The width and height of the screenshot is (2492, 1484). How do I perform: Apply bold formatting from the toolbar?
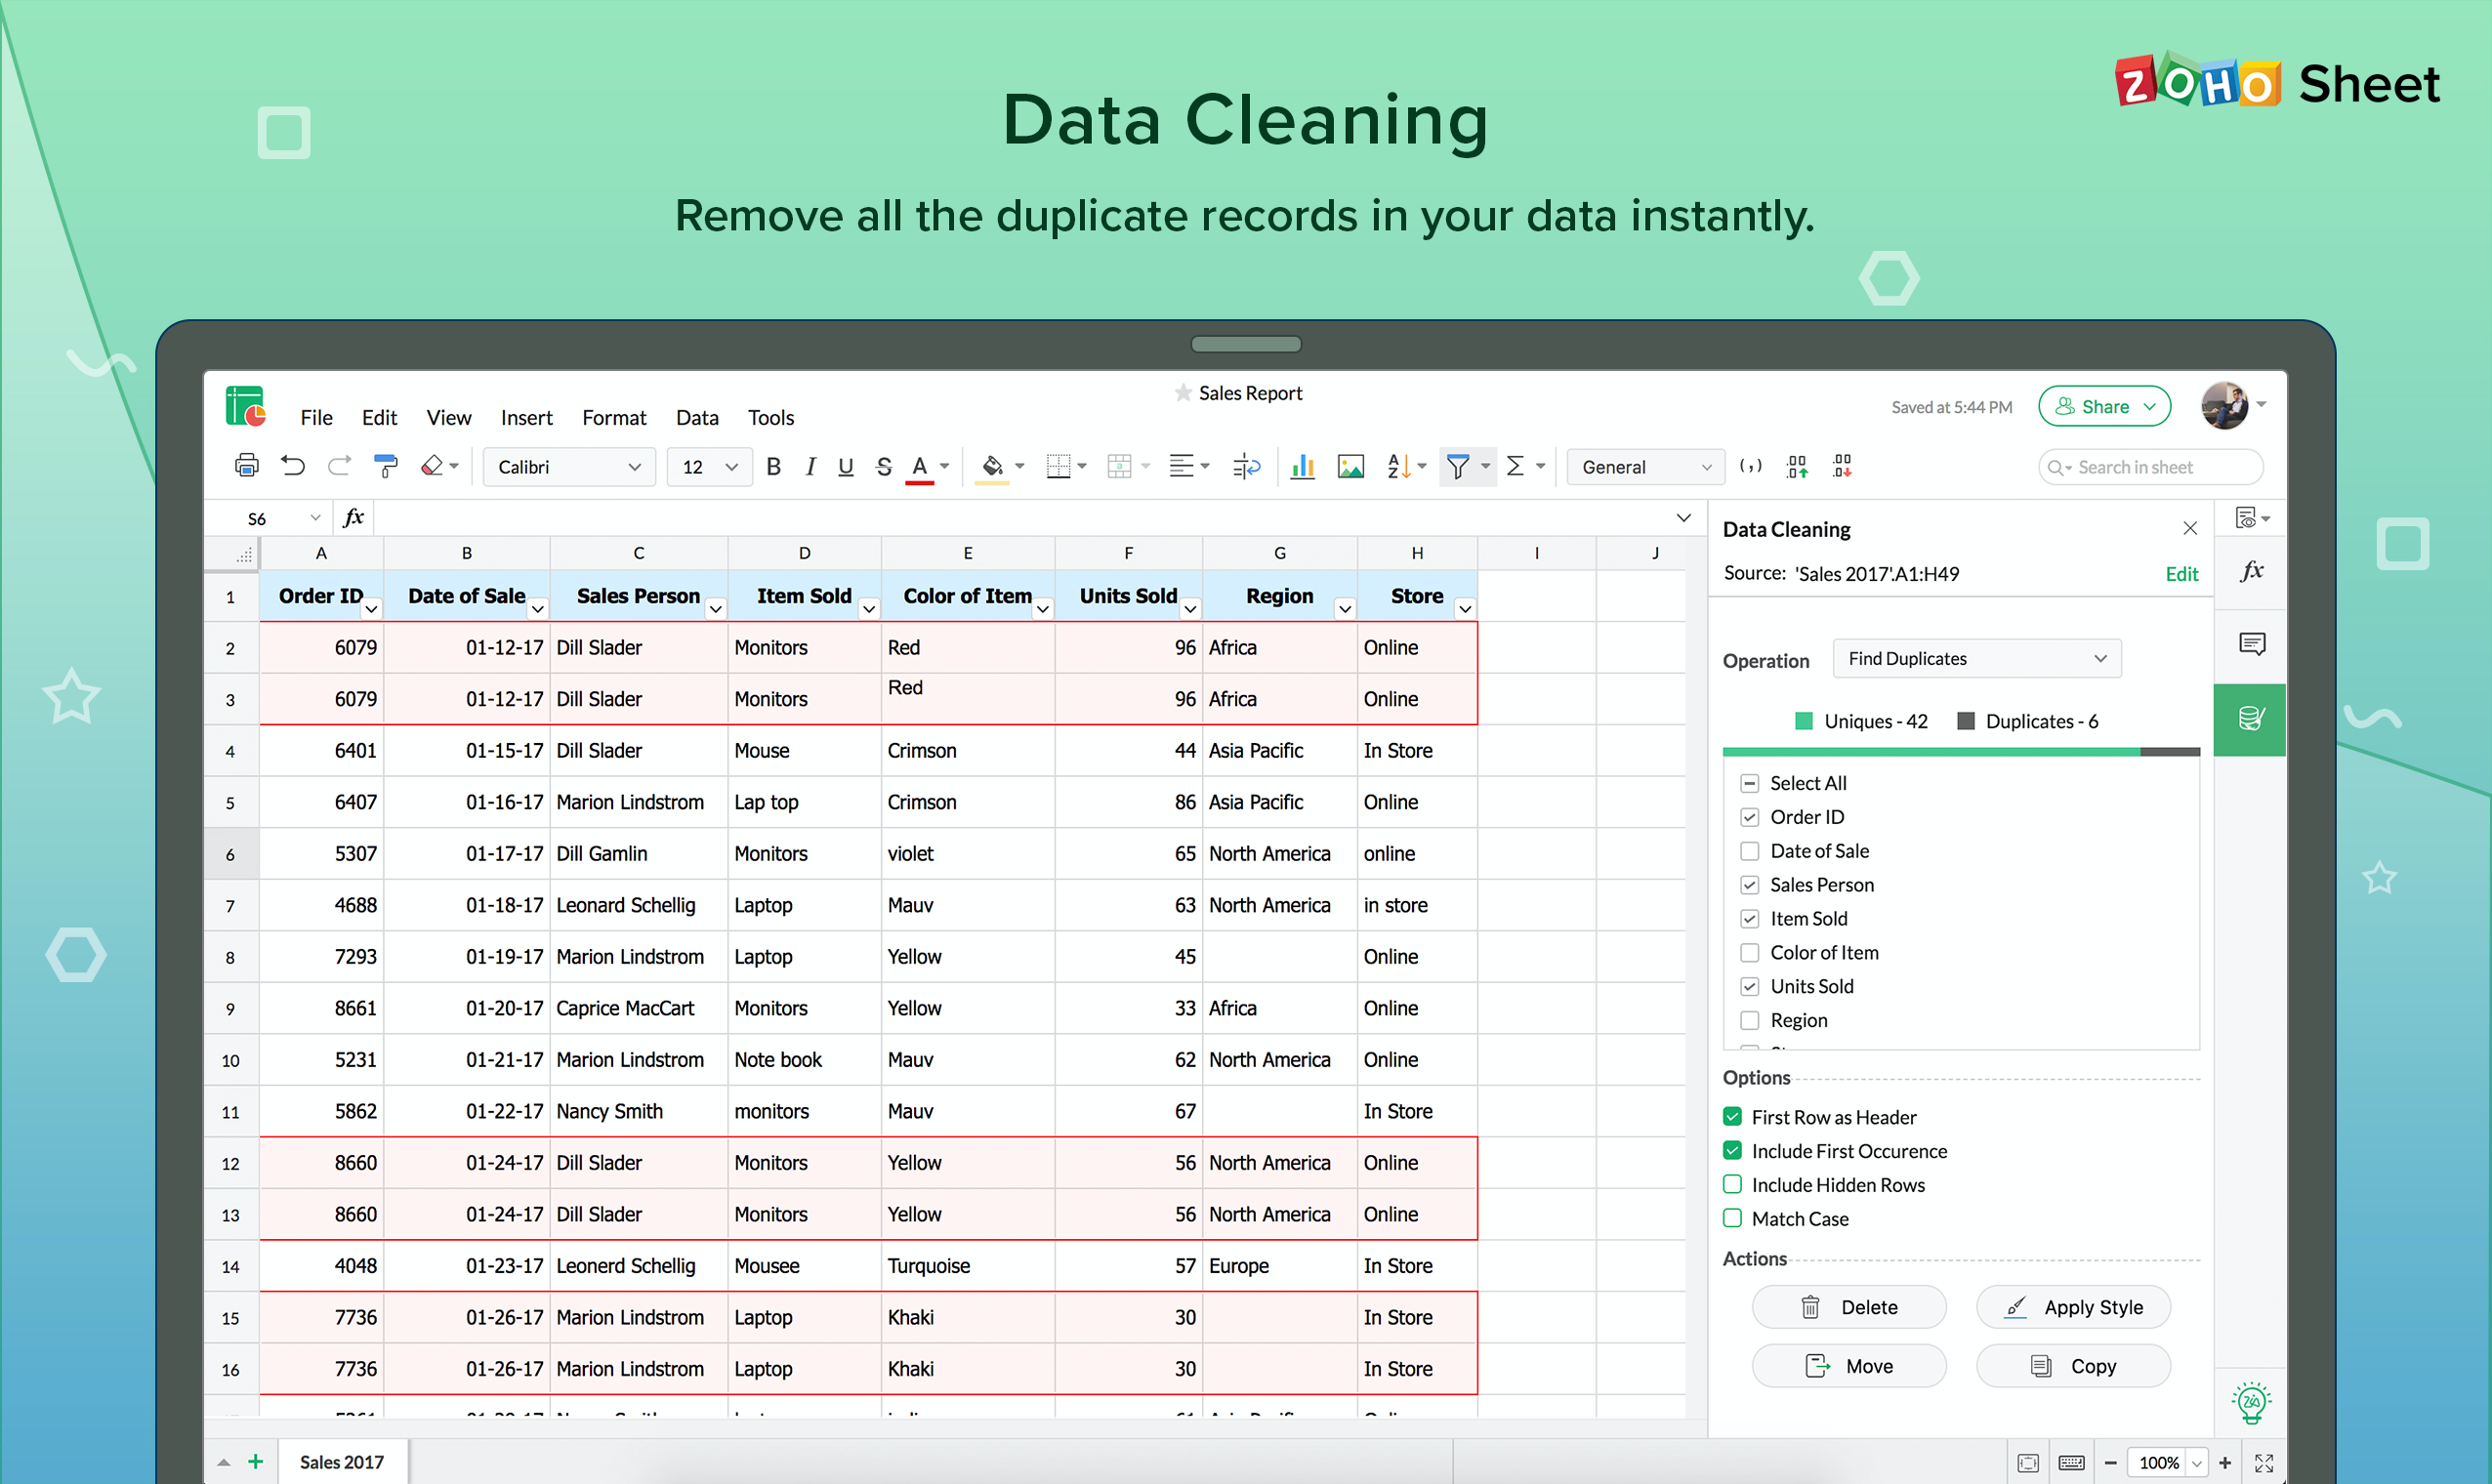[773, 466]
